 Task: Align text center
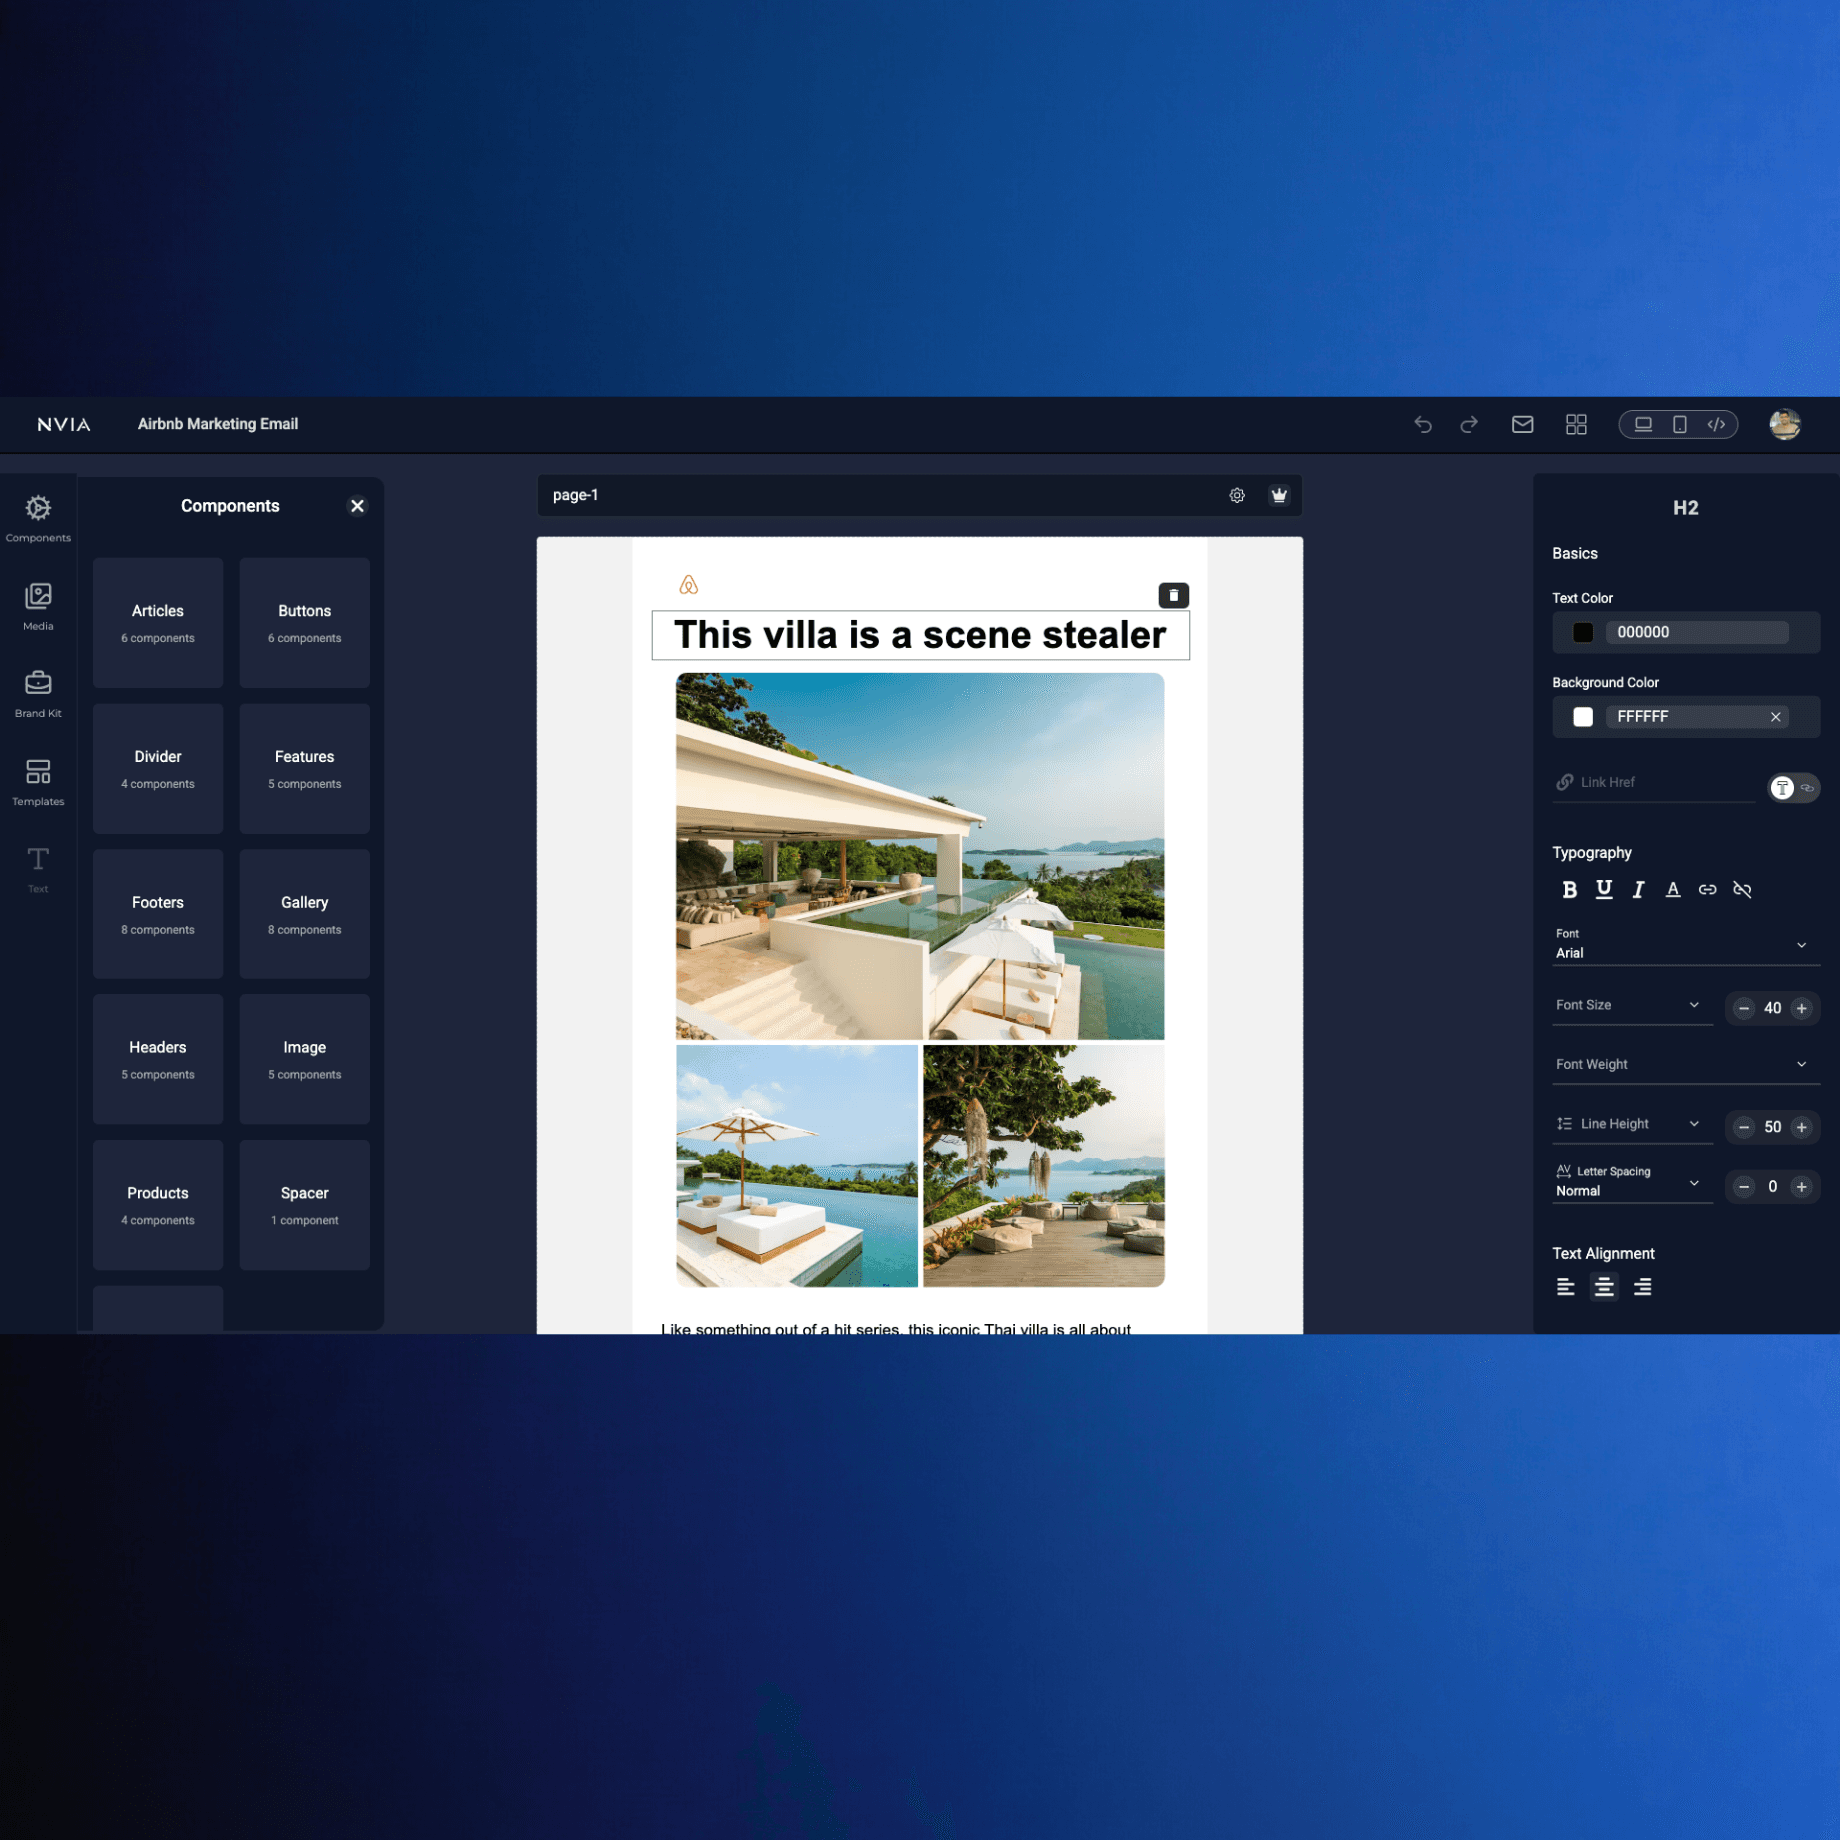pos(1603,1287)
